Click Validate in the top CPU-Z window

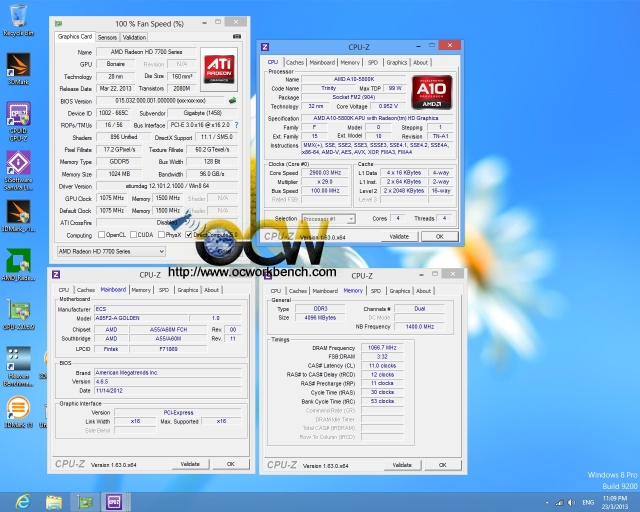(x=399, y=236)
